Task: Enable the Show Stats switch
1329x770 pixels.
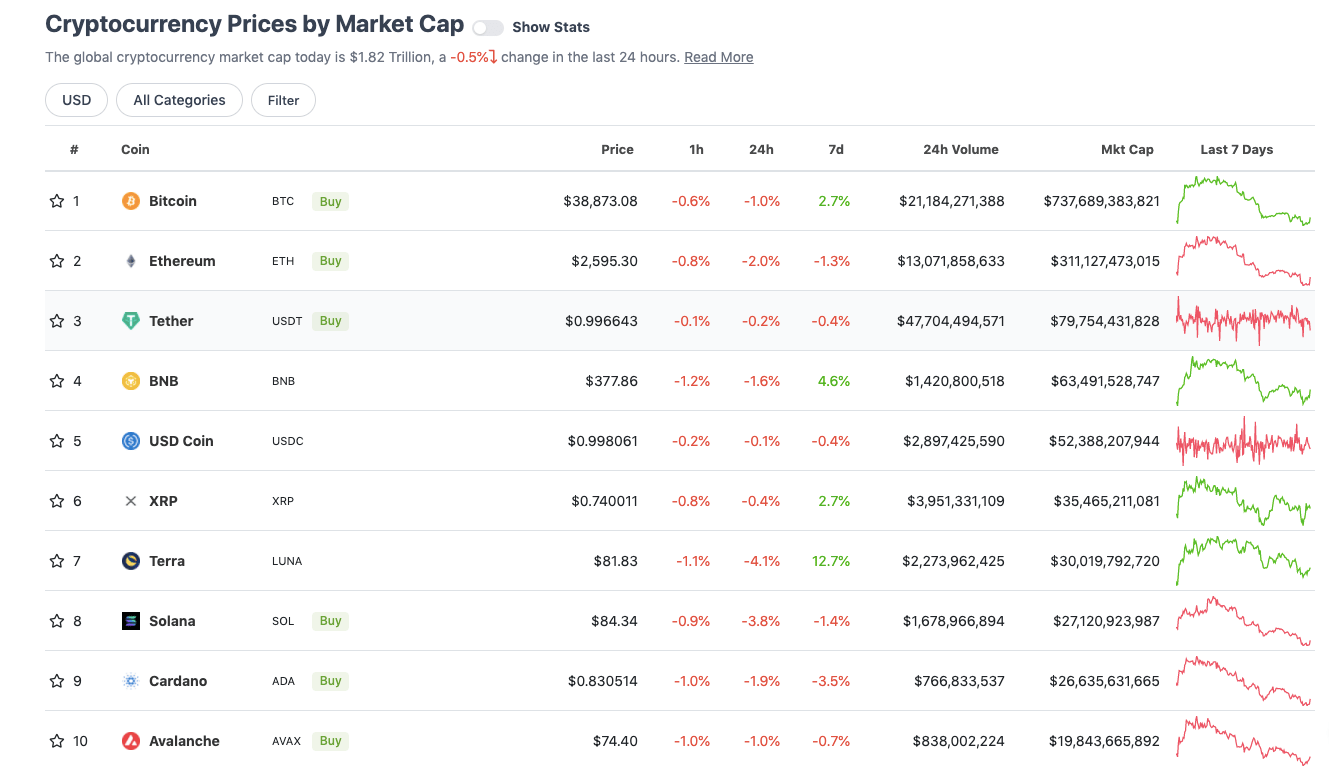Action: pos(488,28)
